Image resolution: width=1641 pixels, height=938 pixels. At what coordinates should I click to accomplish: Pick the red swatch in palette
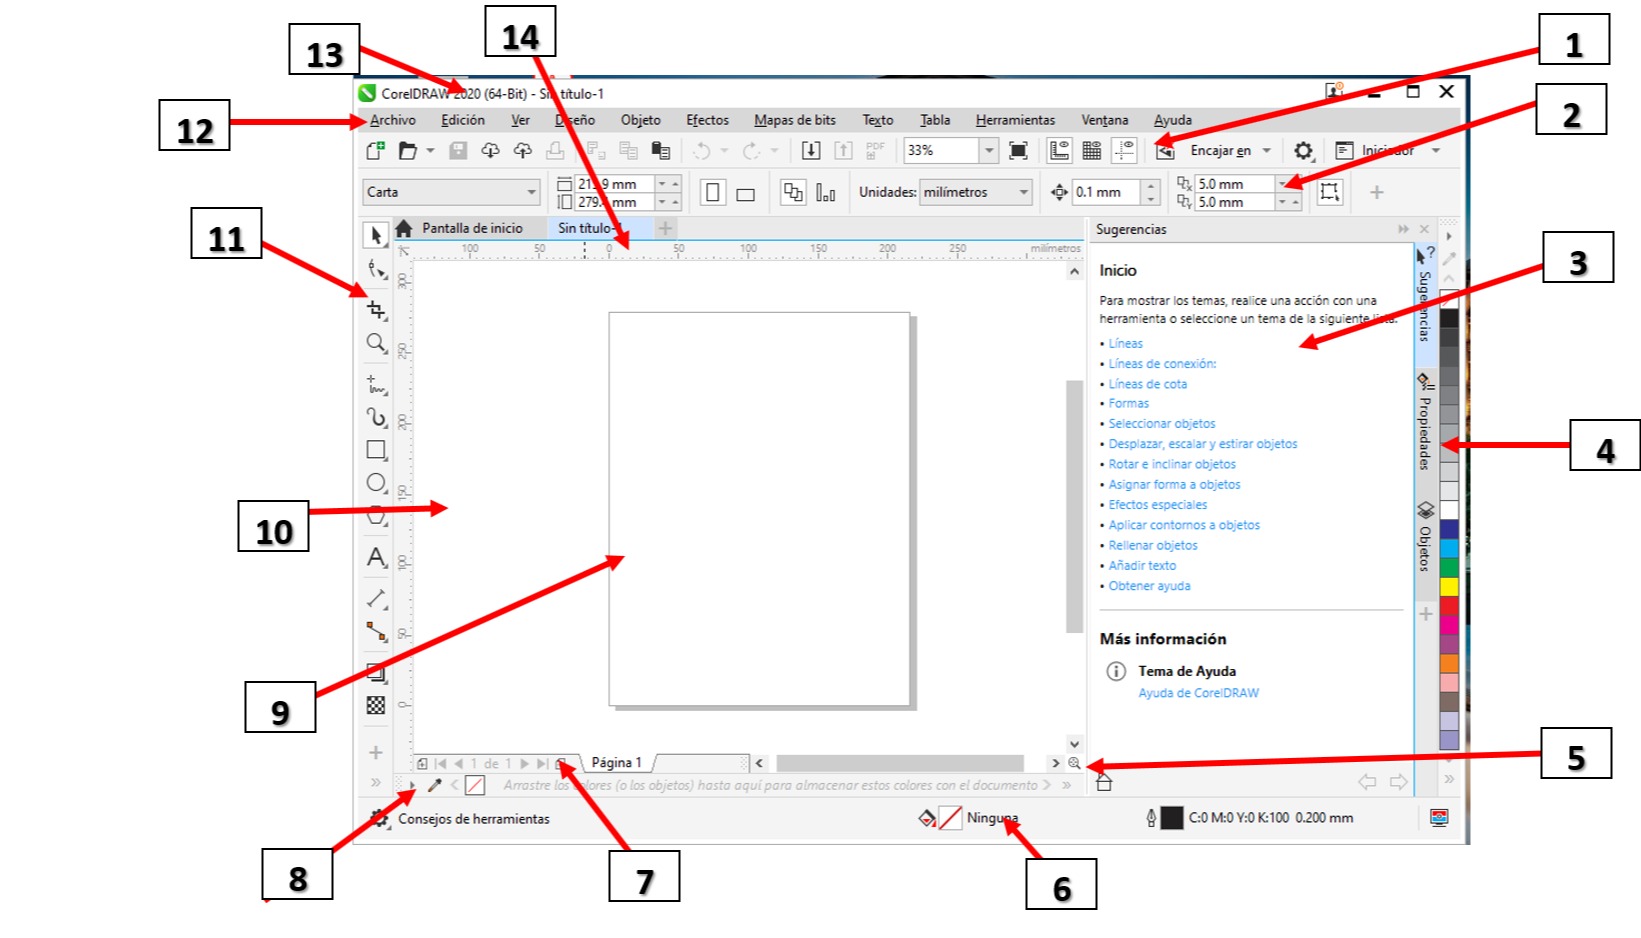[x=1449, y=606]
